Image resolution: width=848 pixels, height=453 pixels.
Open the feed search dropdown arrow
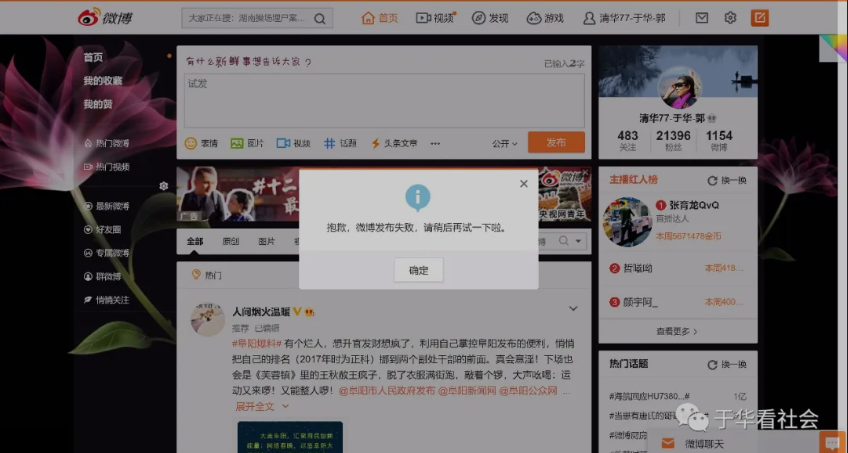[x=578, y=241]
